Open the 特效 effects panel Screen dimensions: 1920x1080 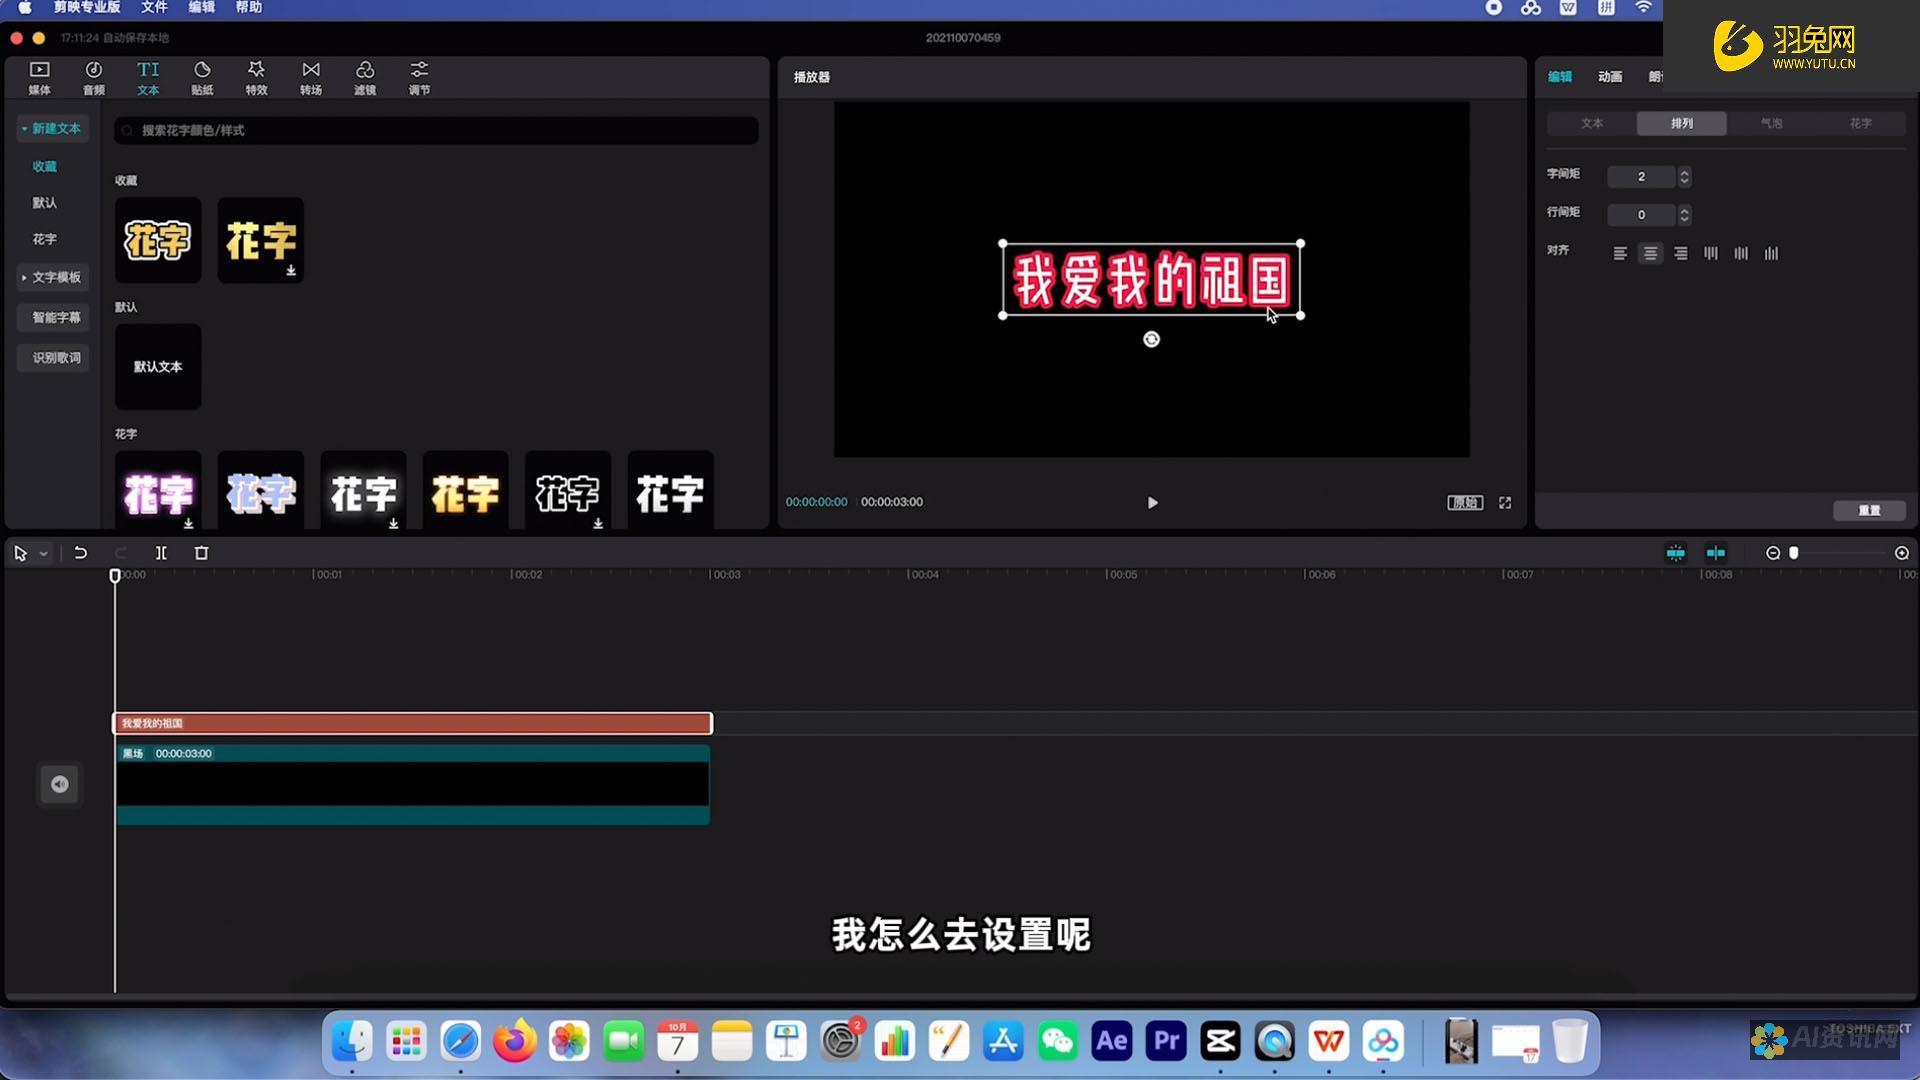click(x=256, y=77)
